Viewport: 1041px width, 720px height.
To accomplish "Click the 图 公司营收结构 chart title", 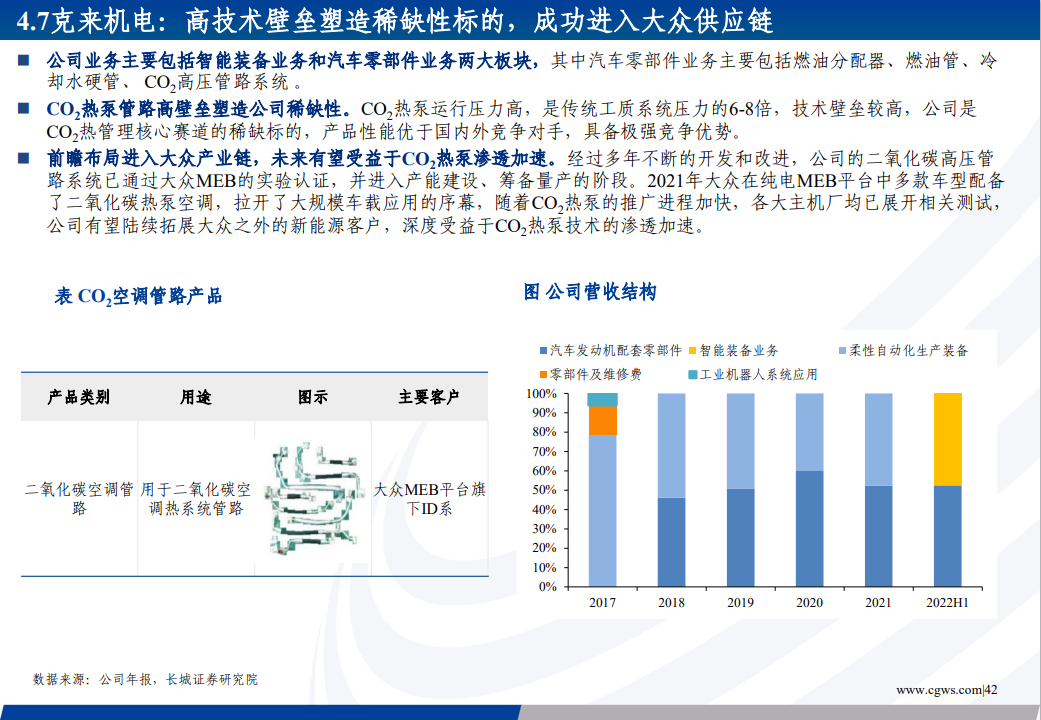I will click(x=590, y=292).
